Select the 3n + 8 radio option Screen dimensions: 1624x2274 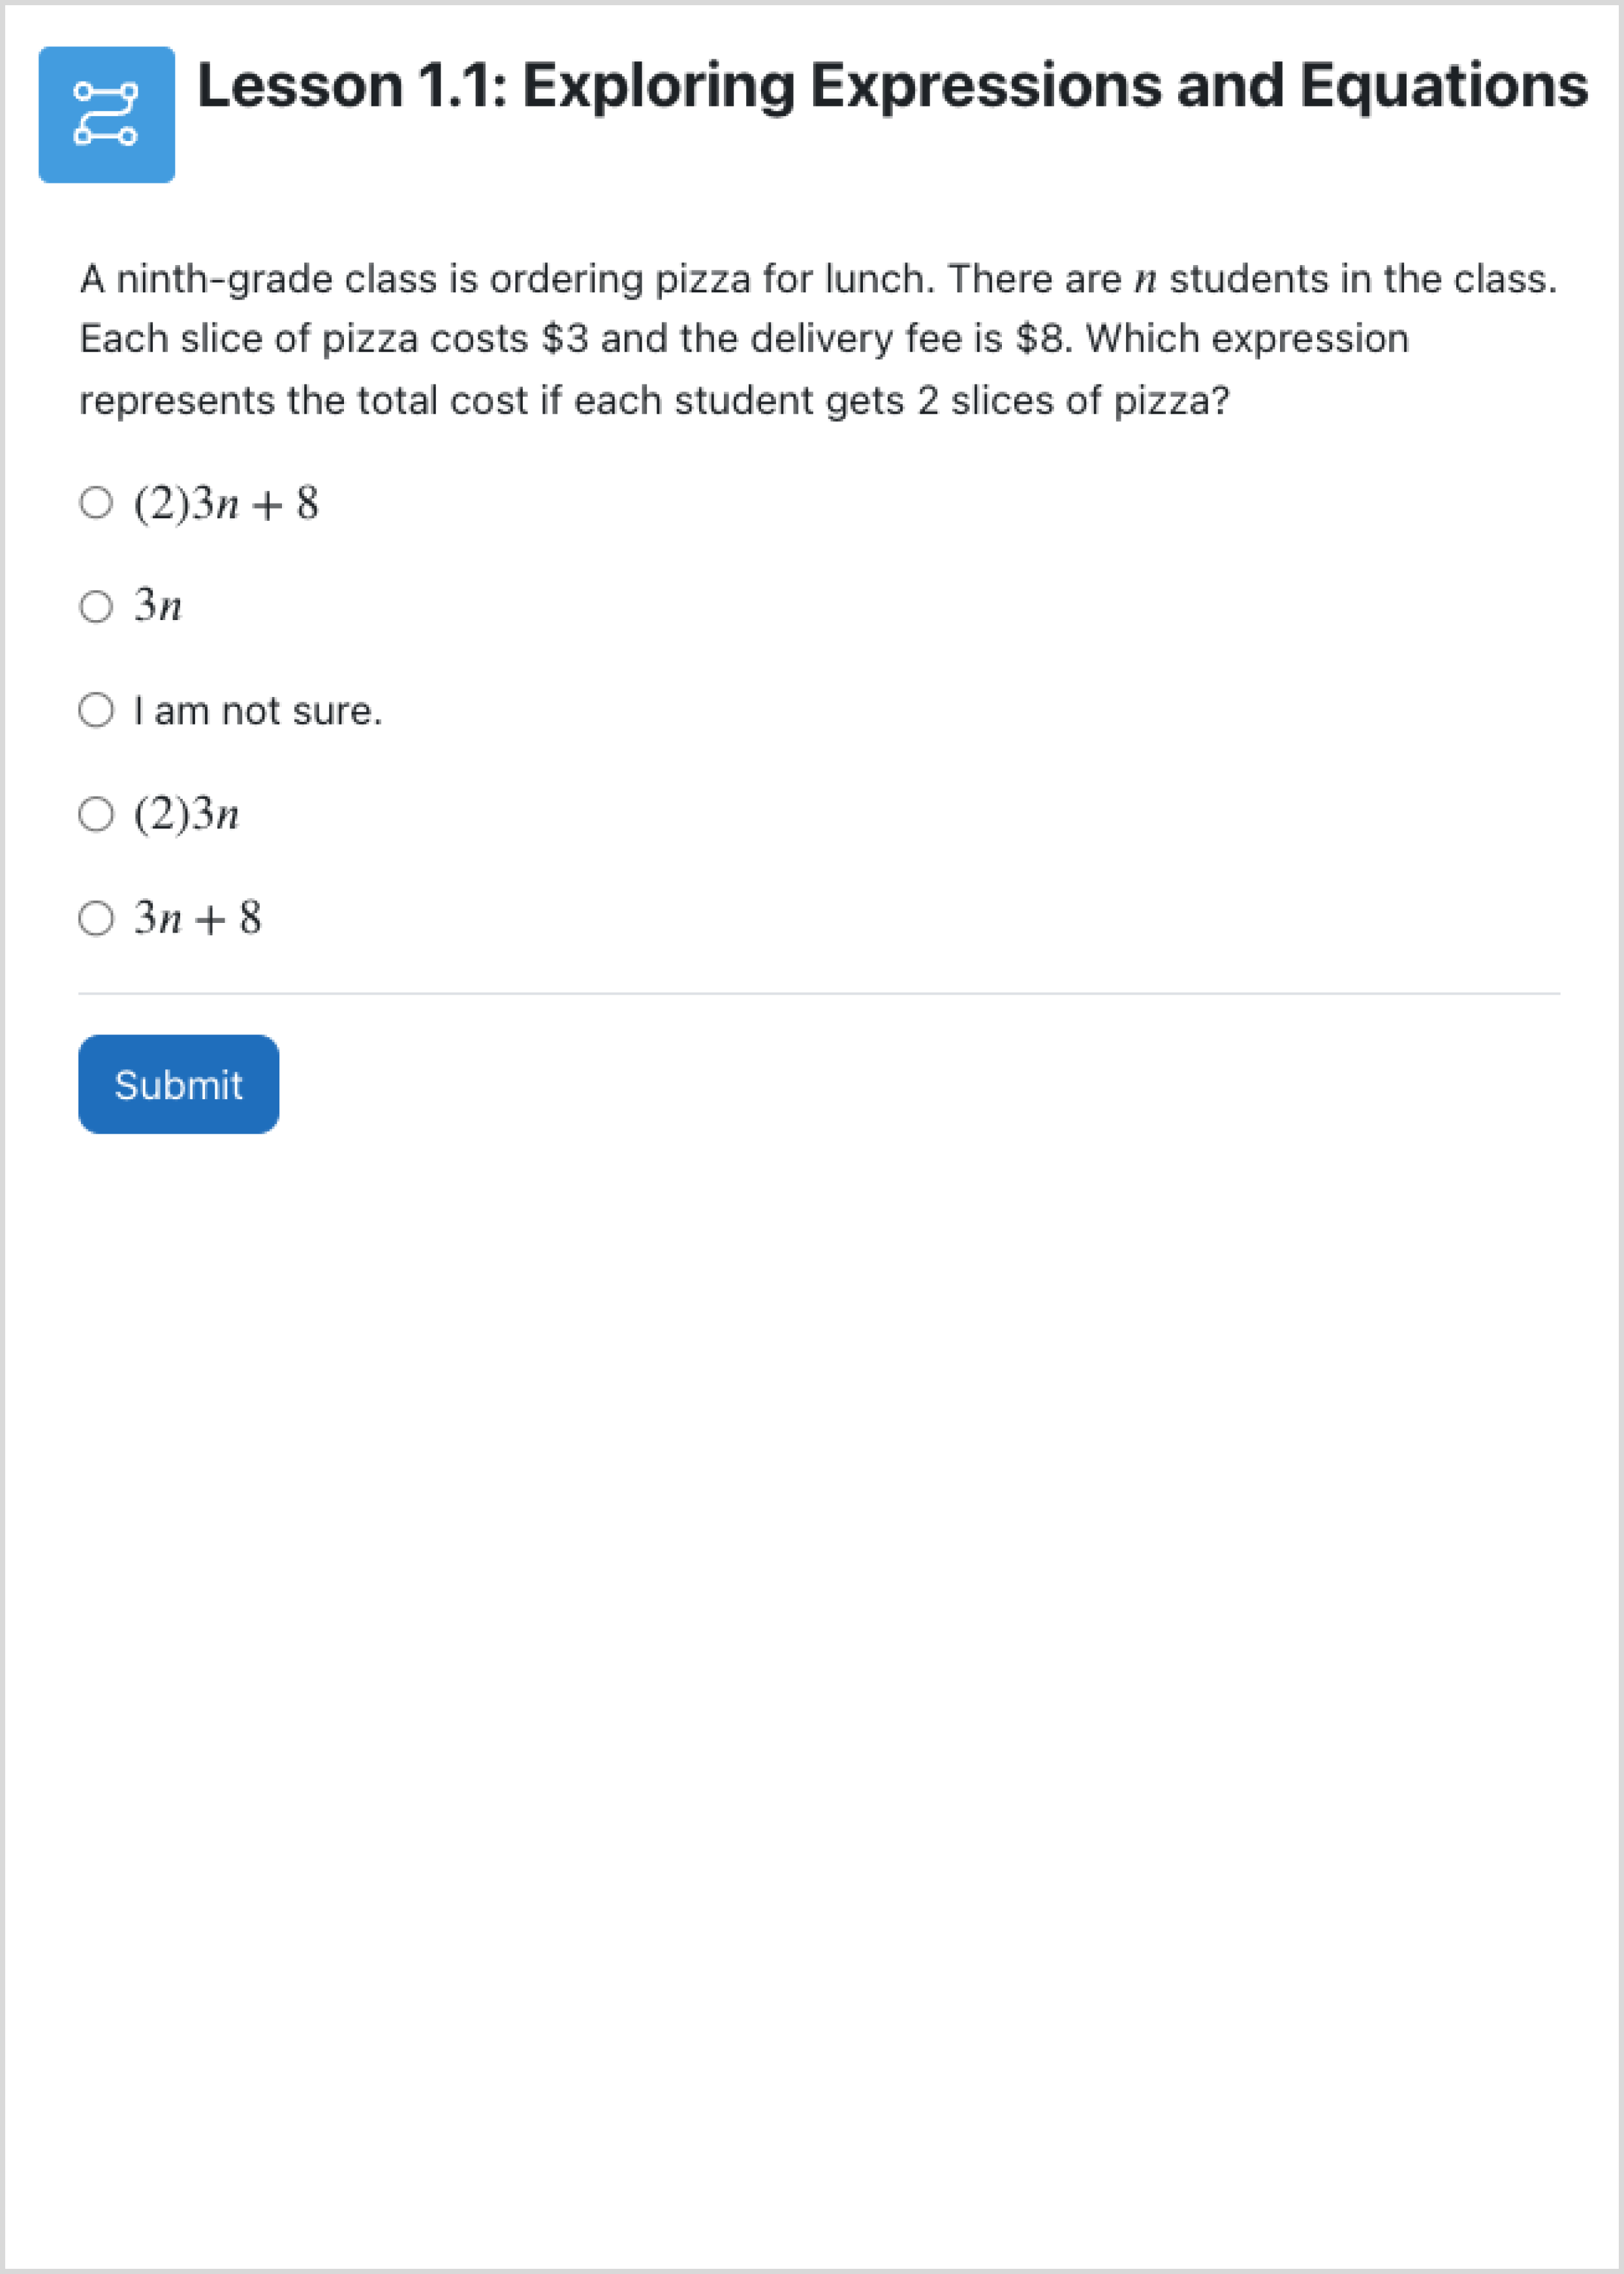pyautogui.click(x=96, y=918)
